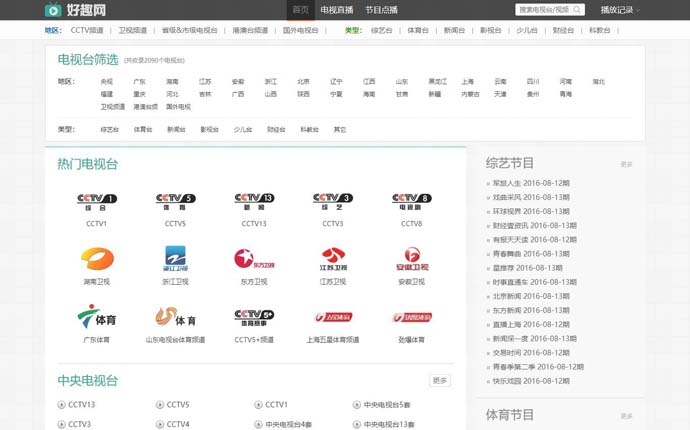Screen dimensions: 690x430
Task: Select the 浙江卫视 blue logo
Action: coord(175,259)
